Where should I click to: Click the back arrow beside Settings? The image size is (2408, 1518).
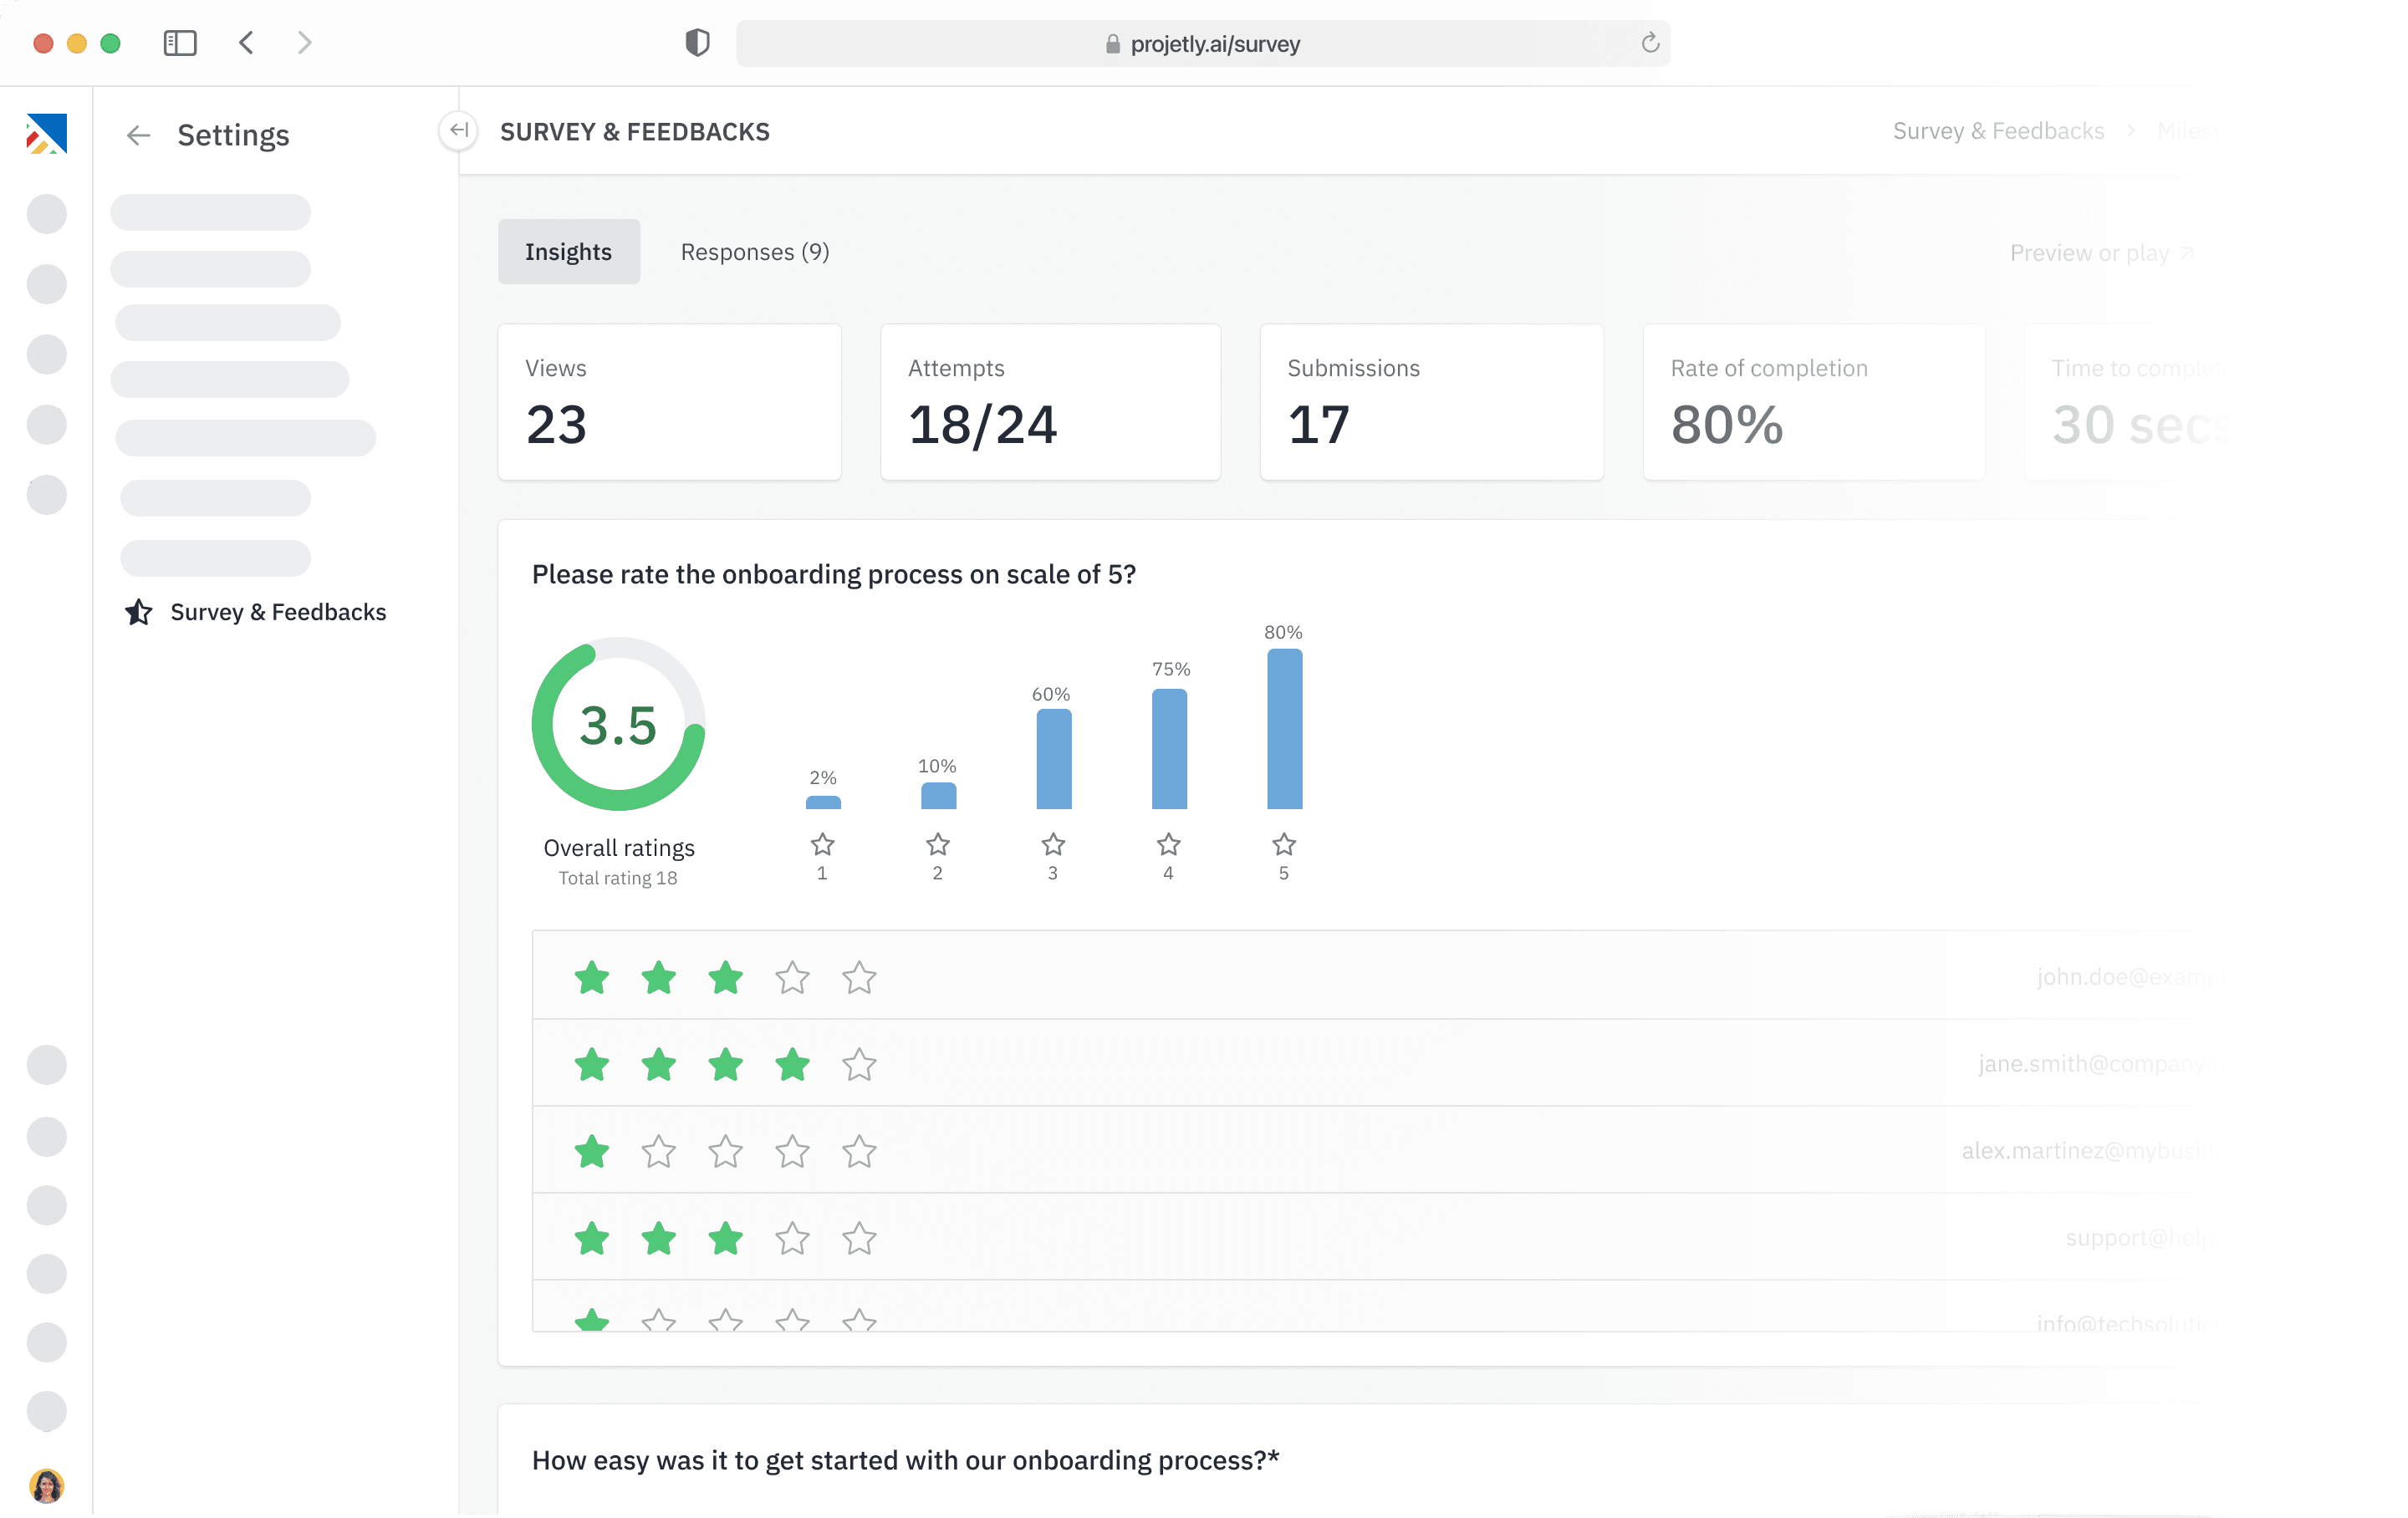click(x=138, y=135)
